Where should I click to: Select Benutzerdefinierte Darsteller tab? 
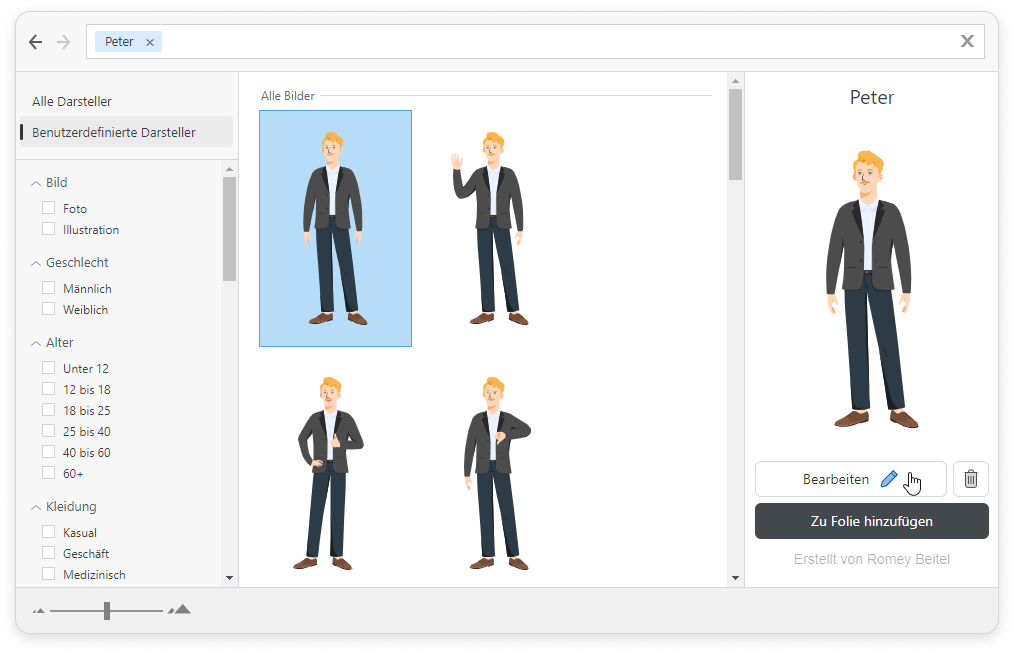click(114, 132)
